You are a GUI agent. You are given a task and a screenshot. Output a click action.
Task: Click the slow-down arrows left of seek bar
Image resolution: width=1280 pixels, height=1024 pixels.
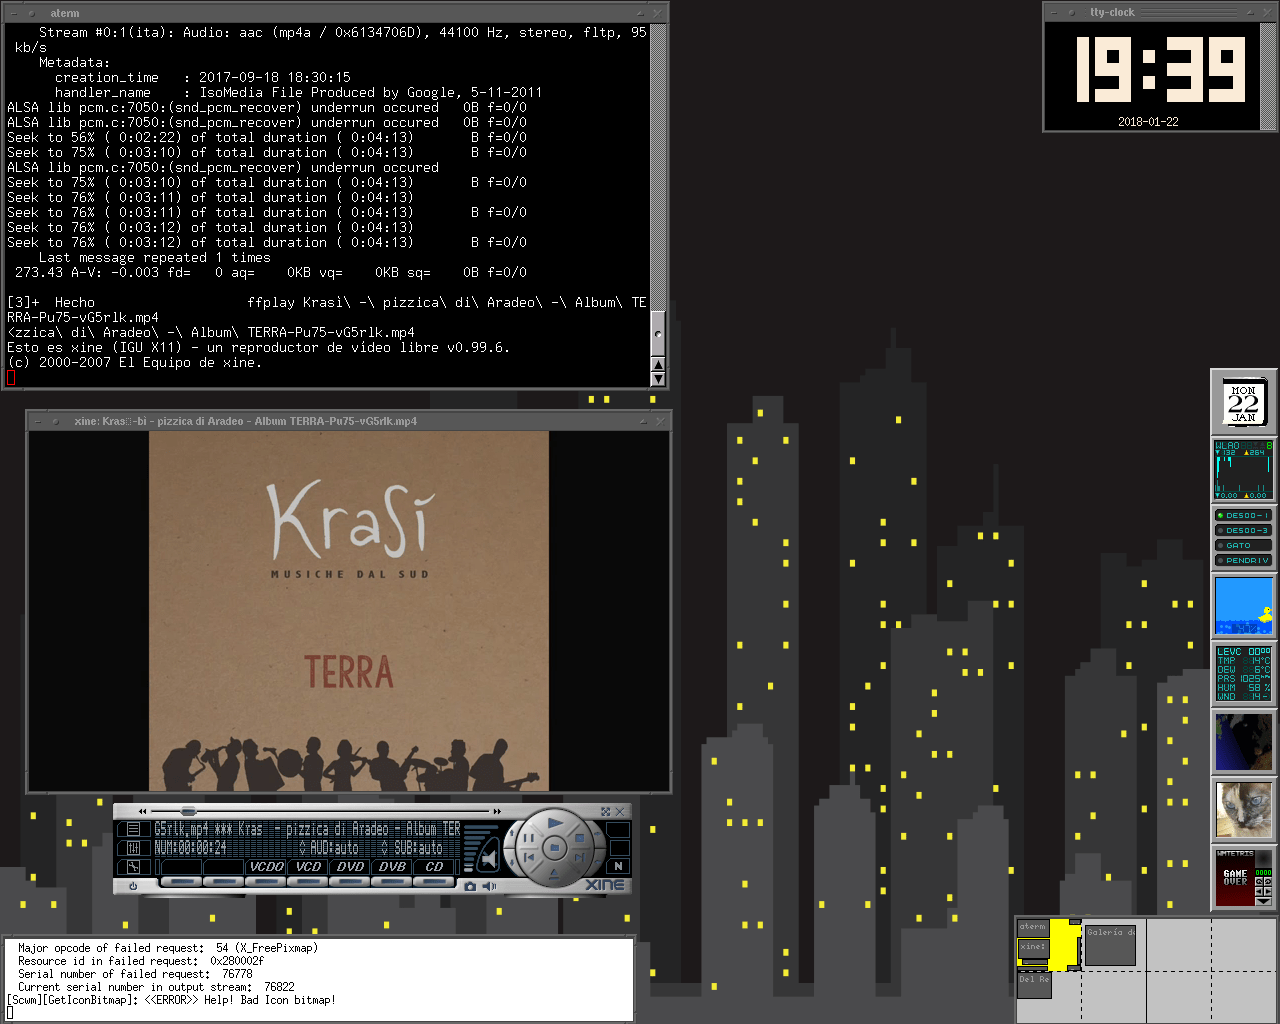(143, 811)
